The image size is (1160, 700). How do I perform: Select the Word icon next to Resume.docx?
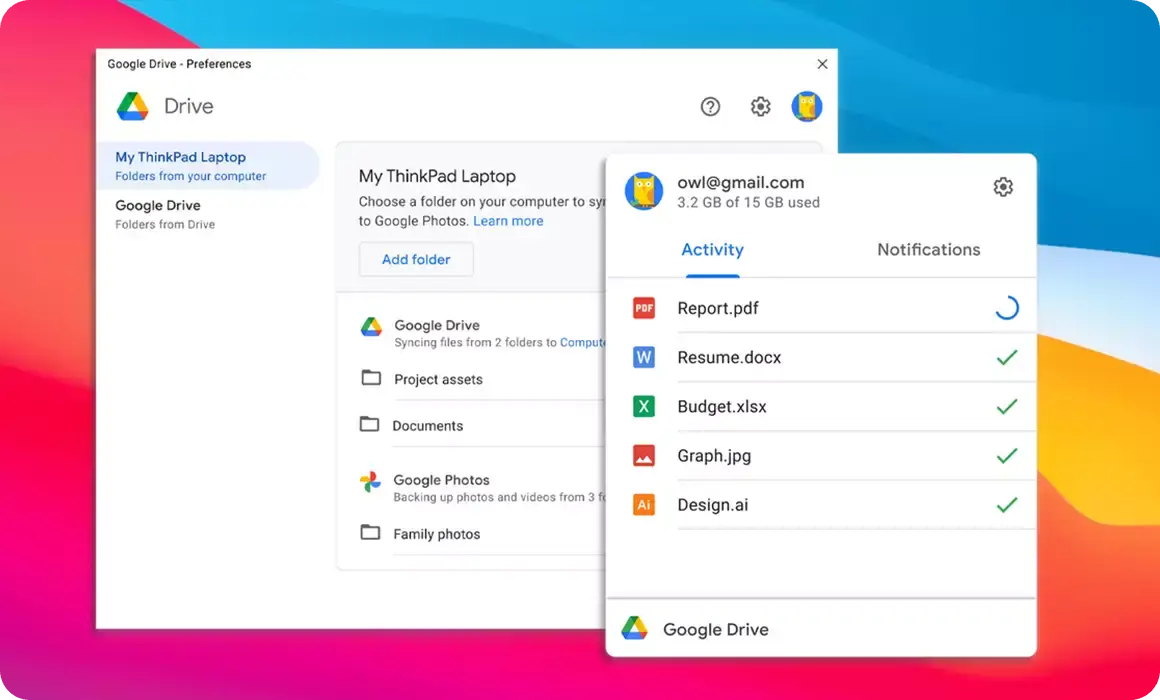[643, 357]
